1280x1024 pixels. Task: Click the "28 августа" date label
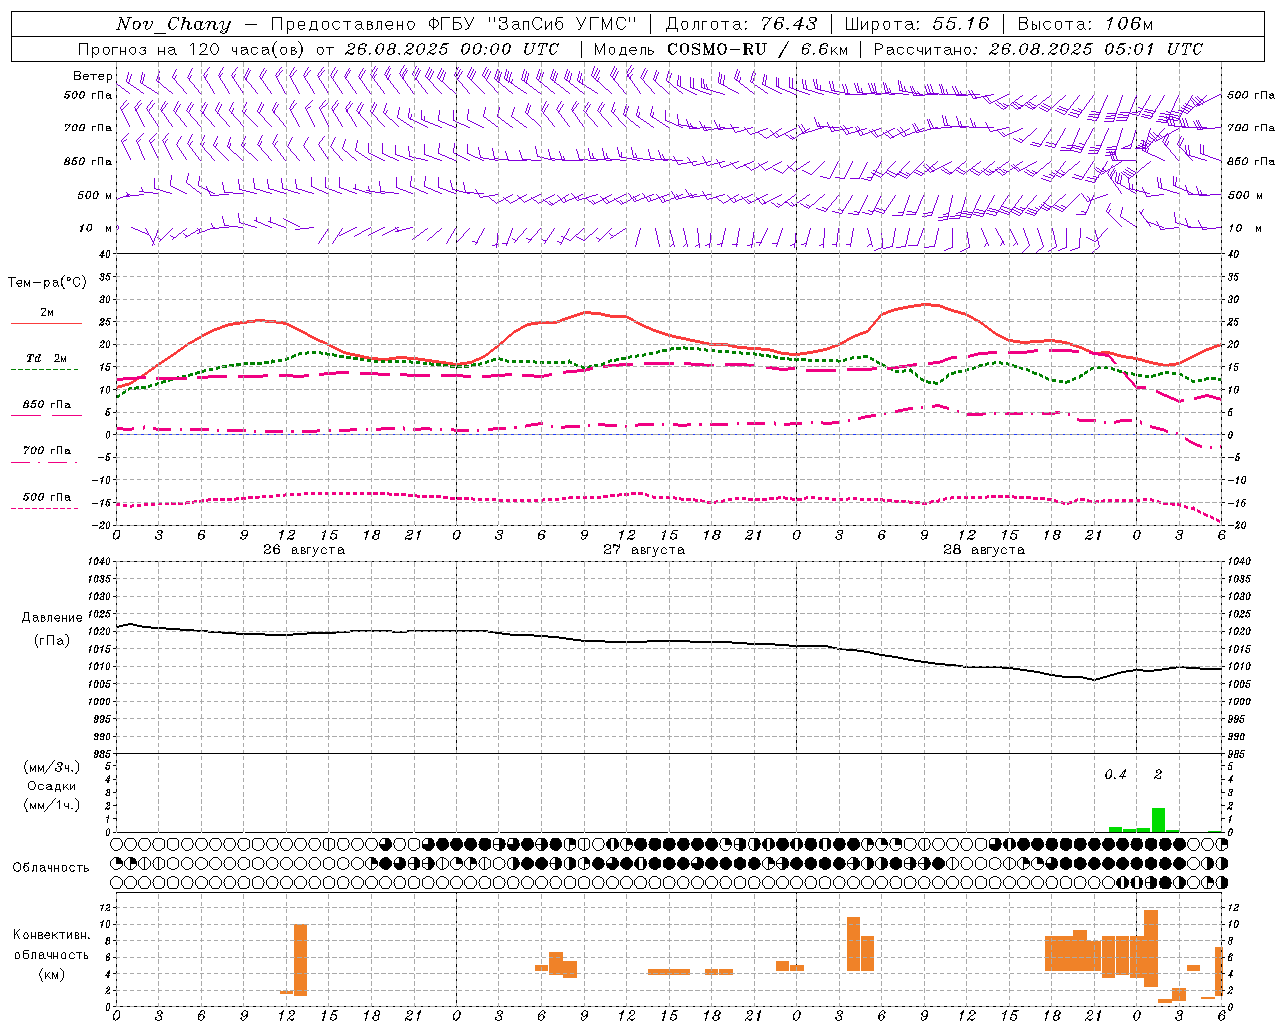[x=984, y=549]
